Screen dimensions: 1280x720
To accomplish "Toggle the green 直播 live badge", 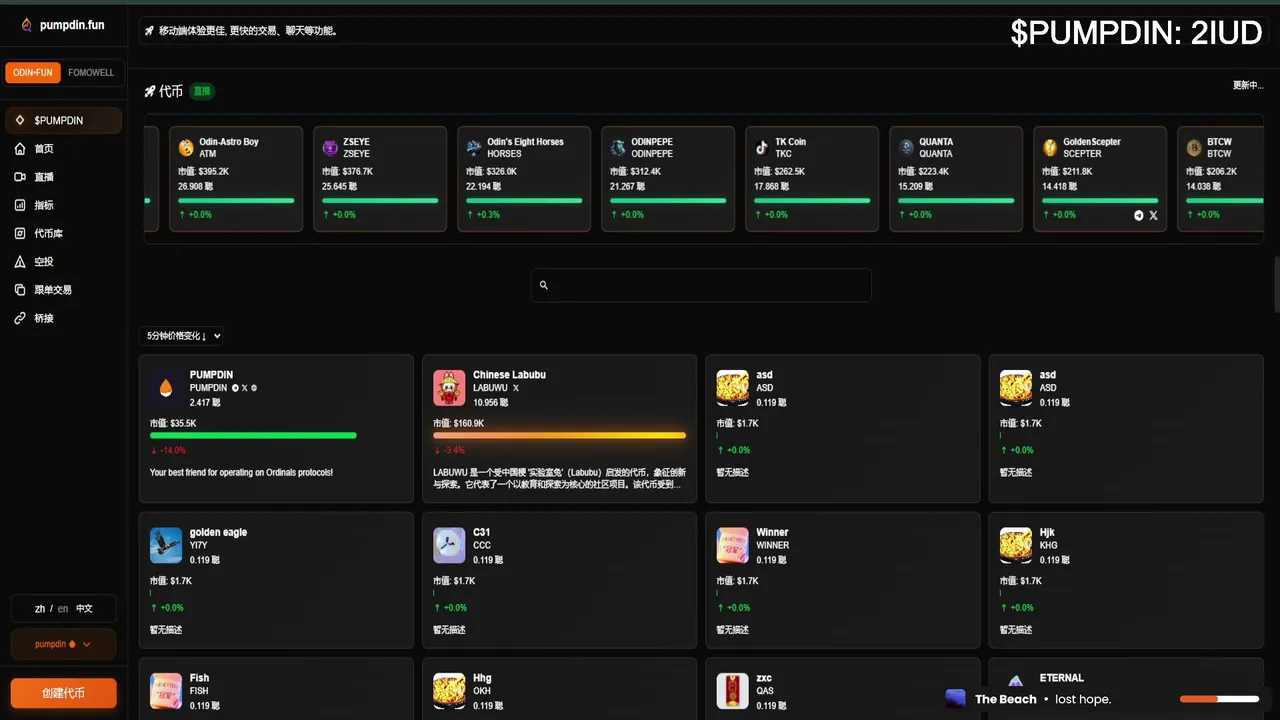I will [202, 91].
